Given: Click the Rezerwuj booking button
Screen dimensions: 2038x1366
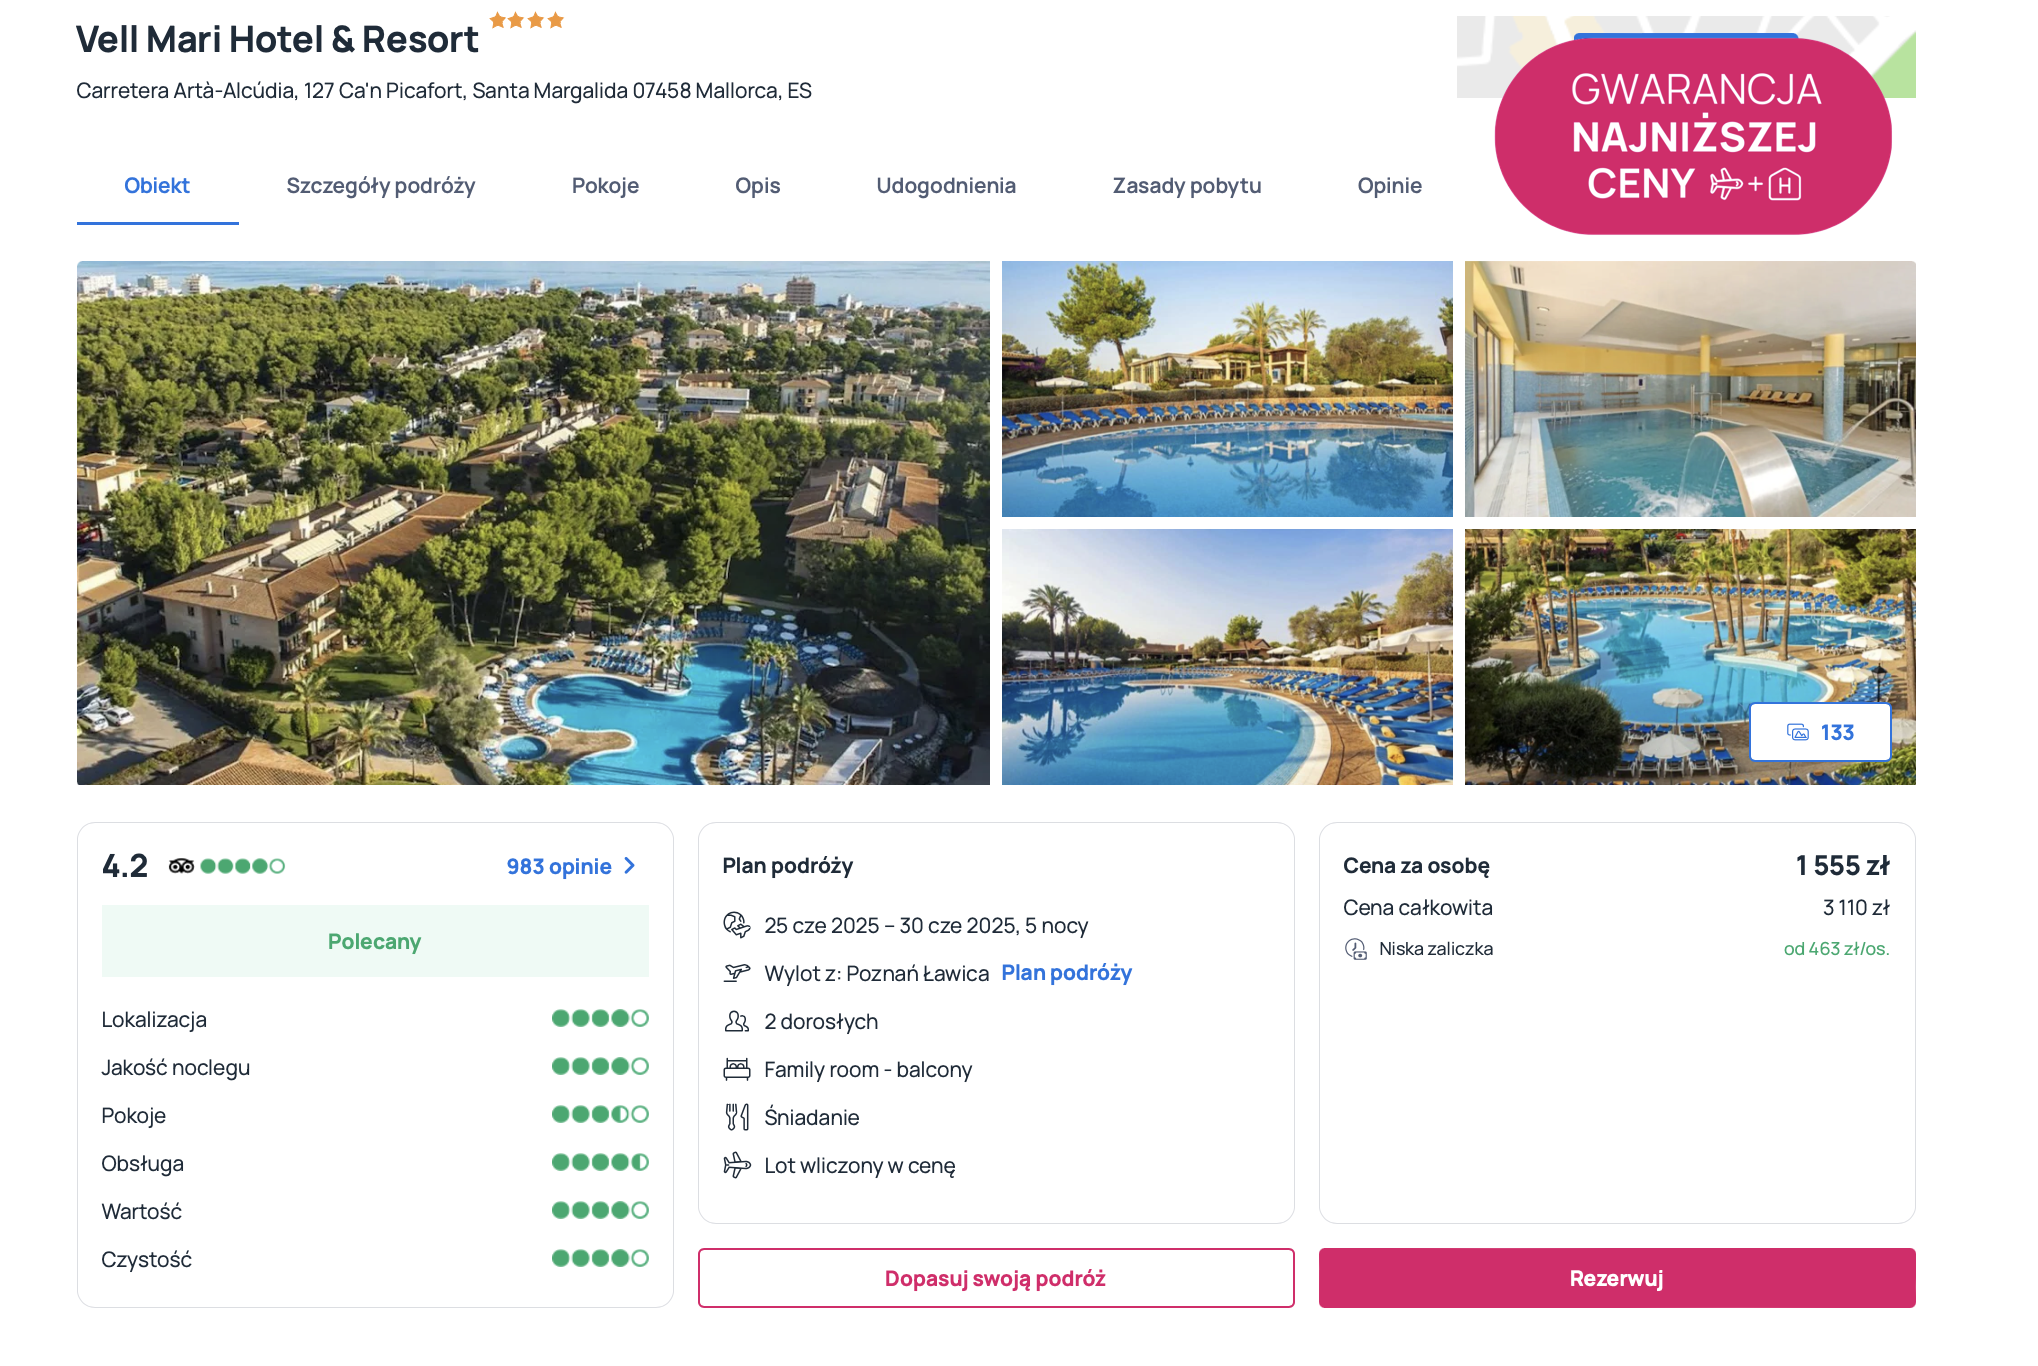Looking at the screenshot, I should pyautogui.click(x=1617, y=1278).
